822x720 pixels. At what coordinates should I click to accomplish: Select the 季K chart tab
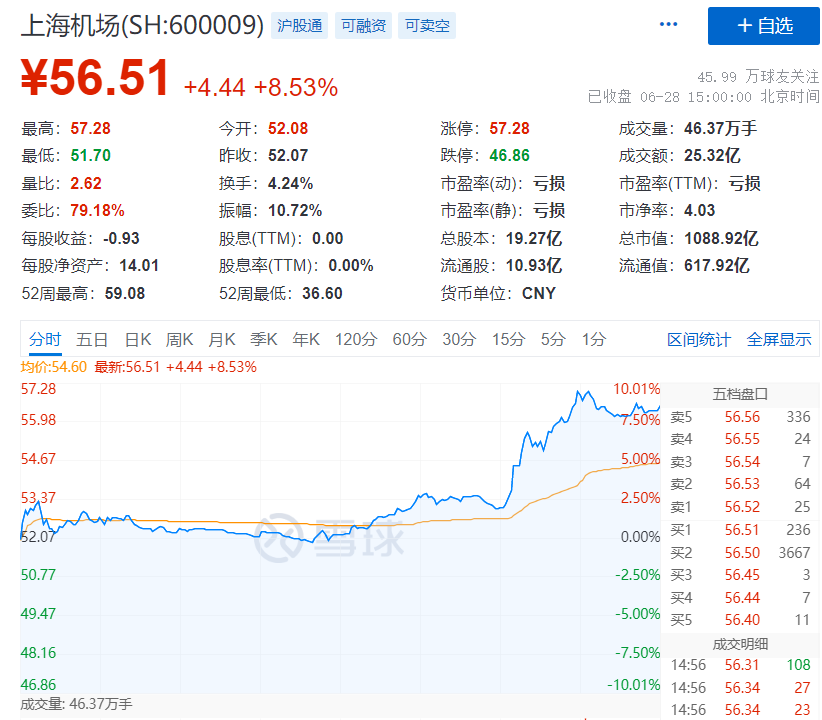point(264,340)
